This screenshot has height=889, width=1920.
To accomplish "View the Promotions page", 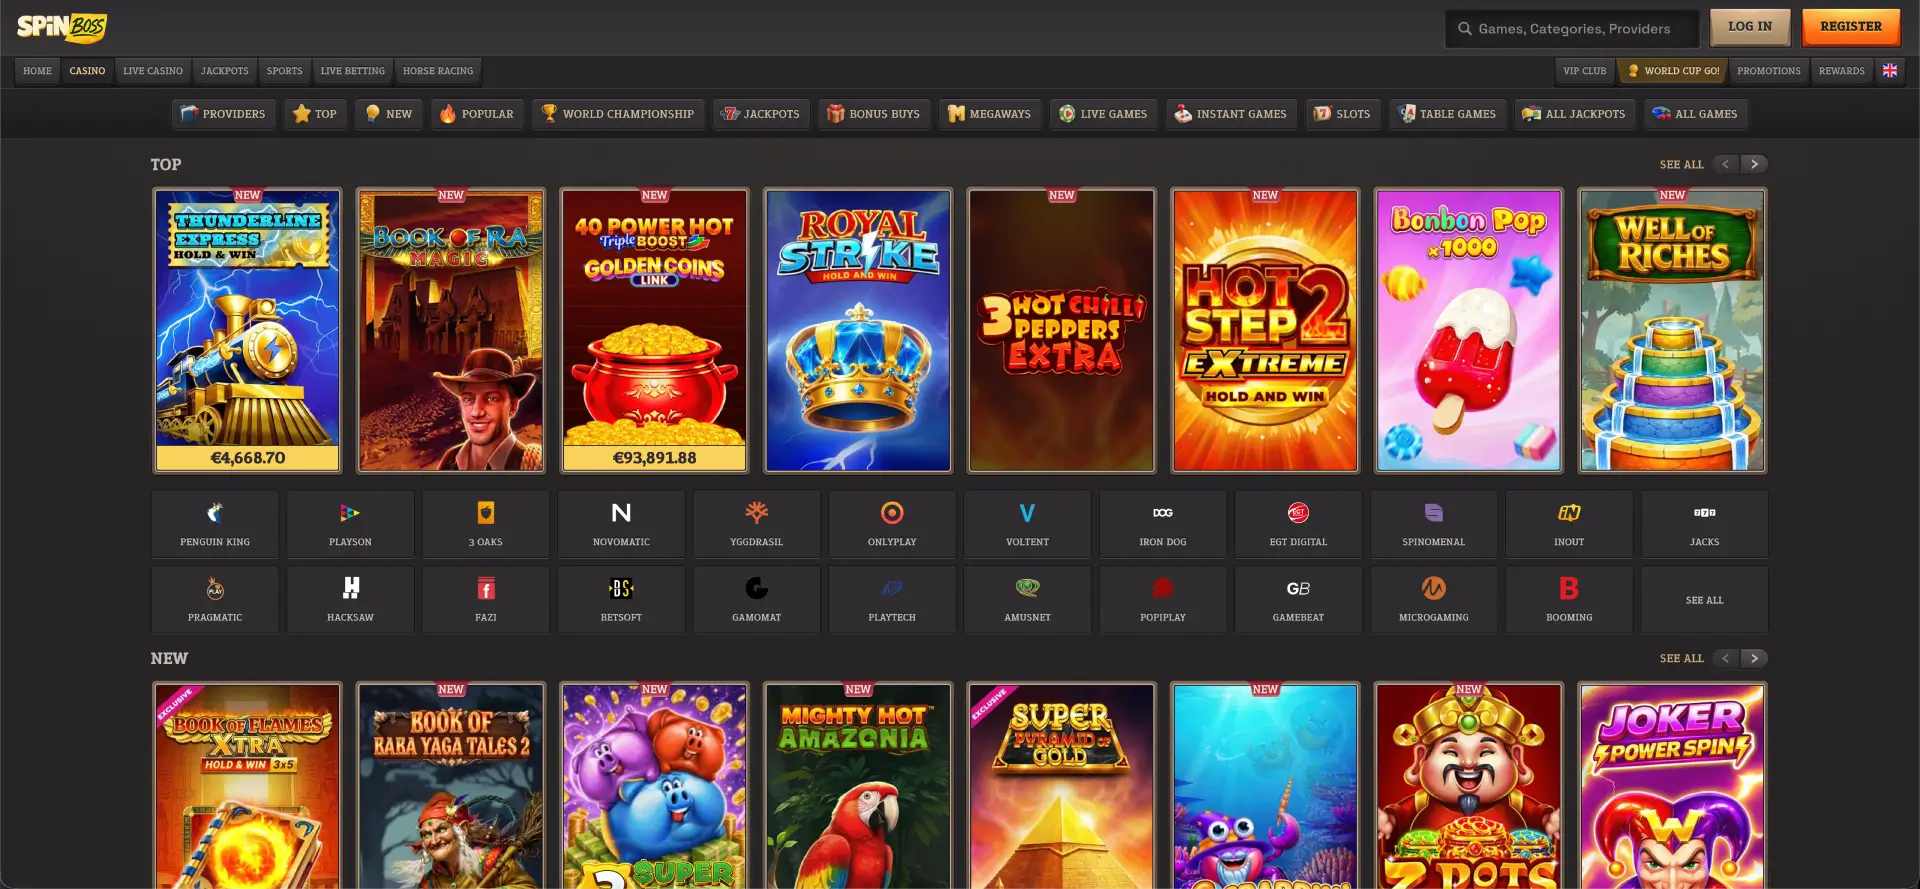I will pyautogui.click(x=1769, y=71).
